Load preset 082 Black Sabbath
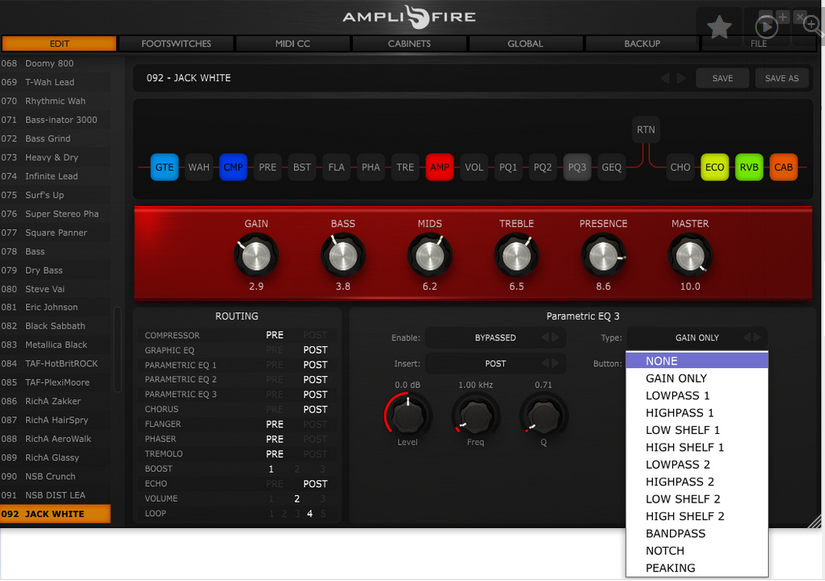 tap(55, 326)
